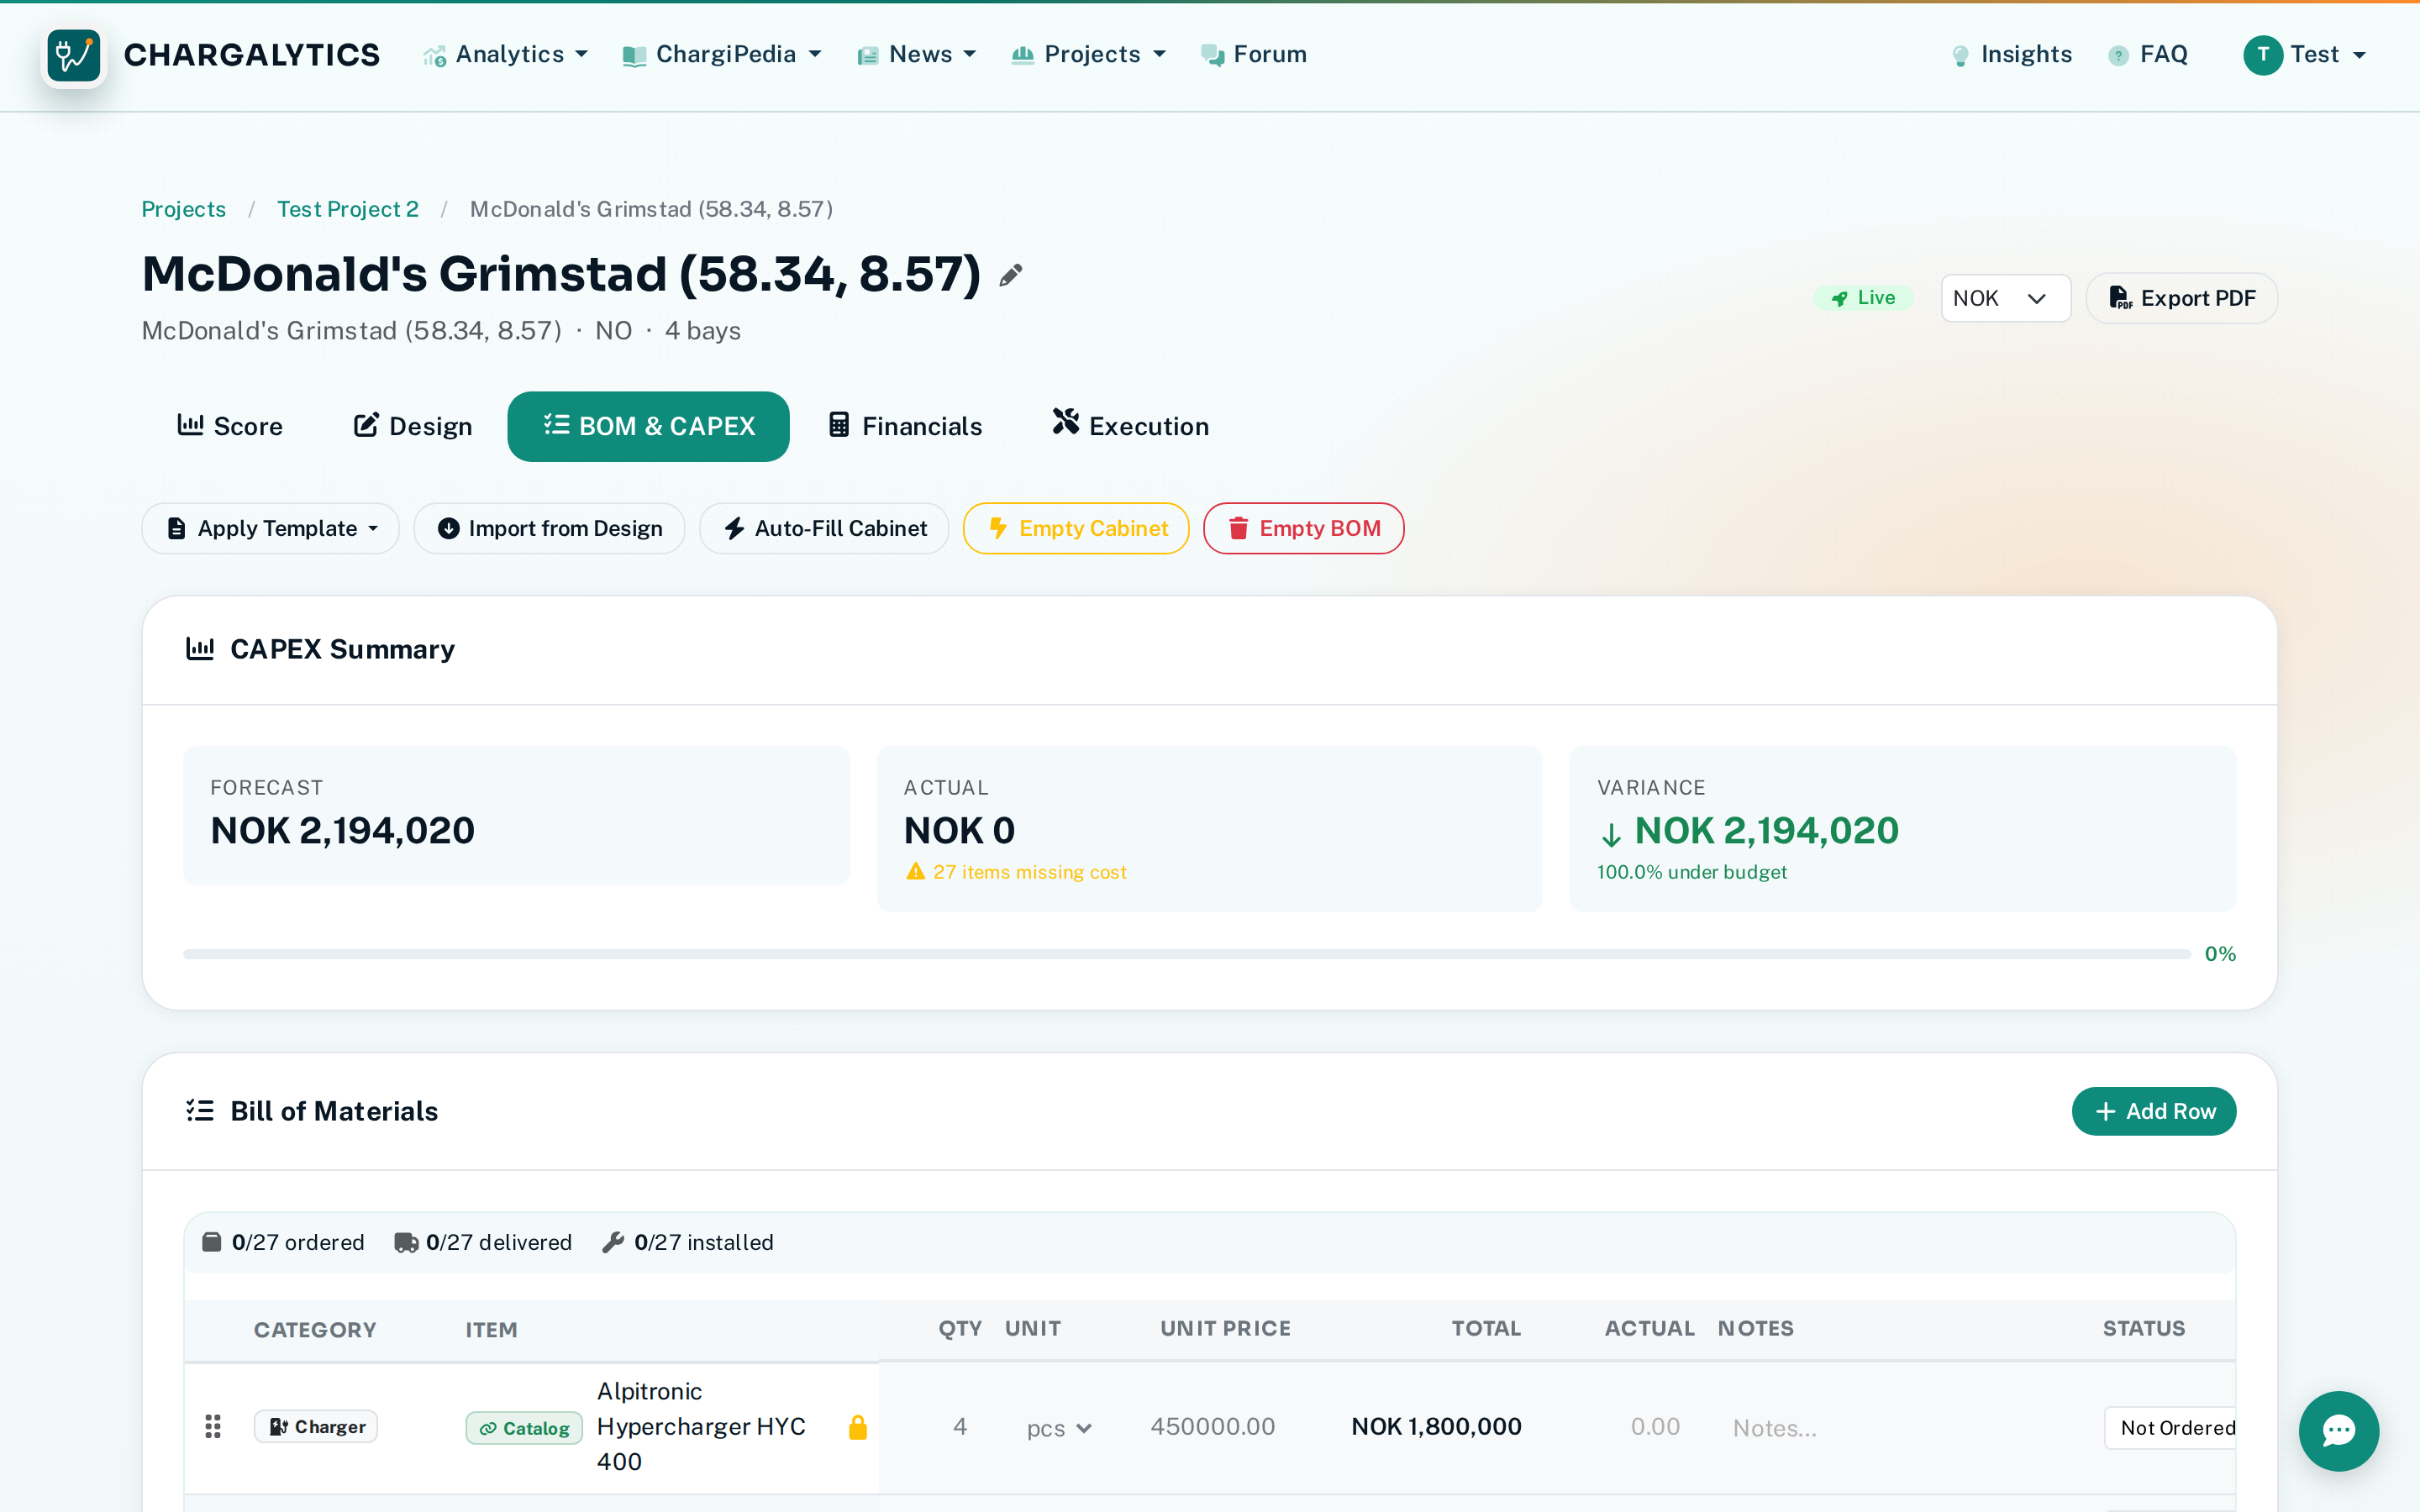Open the Test Project 2 breadcrumb

(x=348, y=209)
